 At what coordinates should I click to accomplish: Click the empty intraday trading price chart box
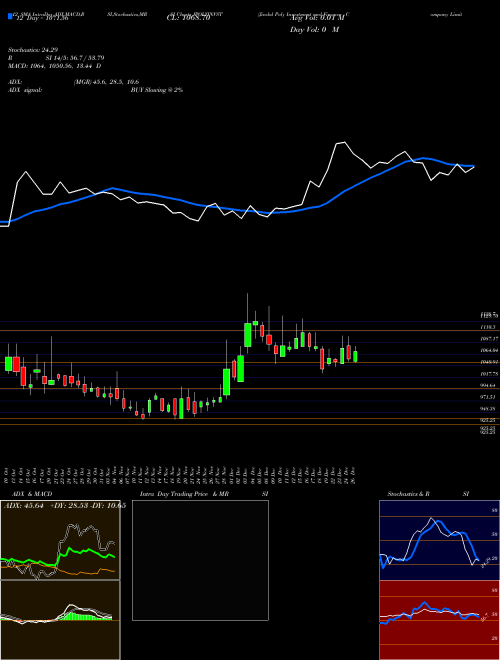pos(200,560)
